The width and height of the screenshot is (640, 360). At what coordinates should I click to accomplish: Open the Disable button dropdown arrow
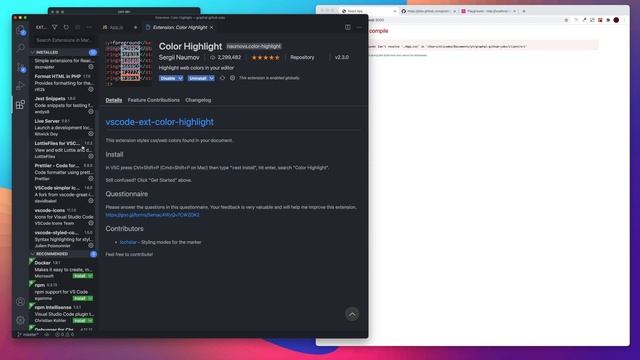[x=180, y=78]
